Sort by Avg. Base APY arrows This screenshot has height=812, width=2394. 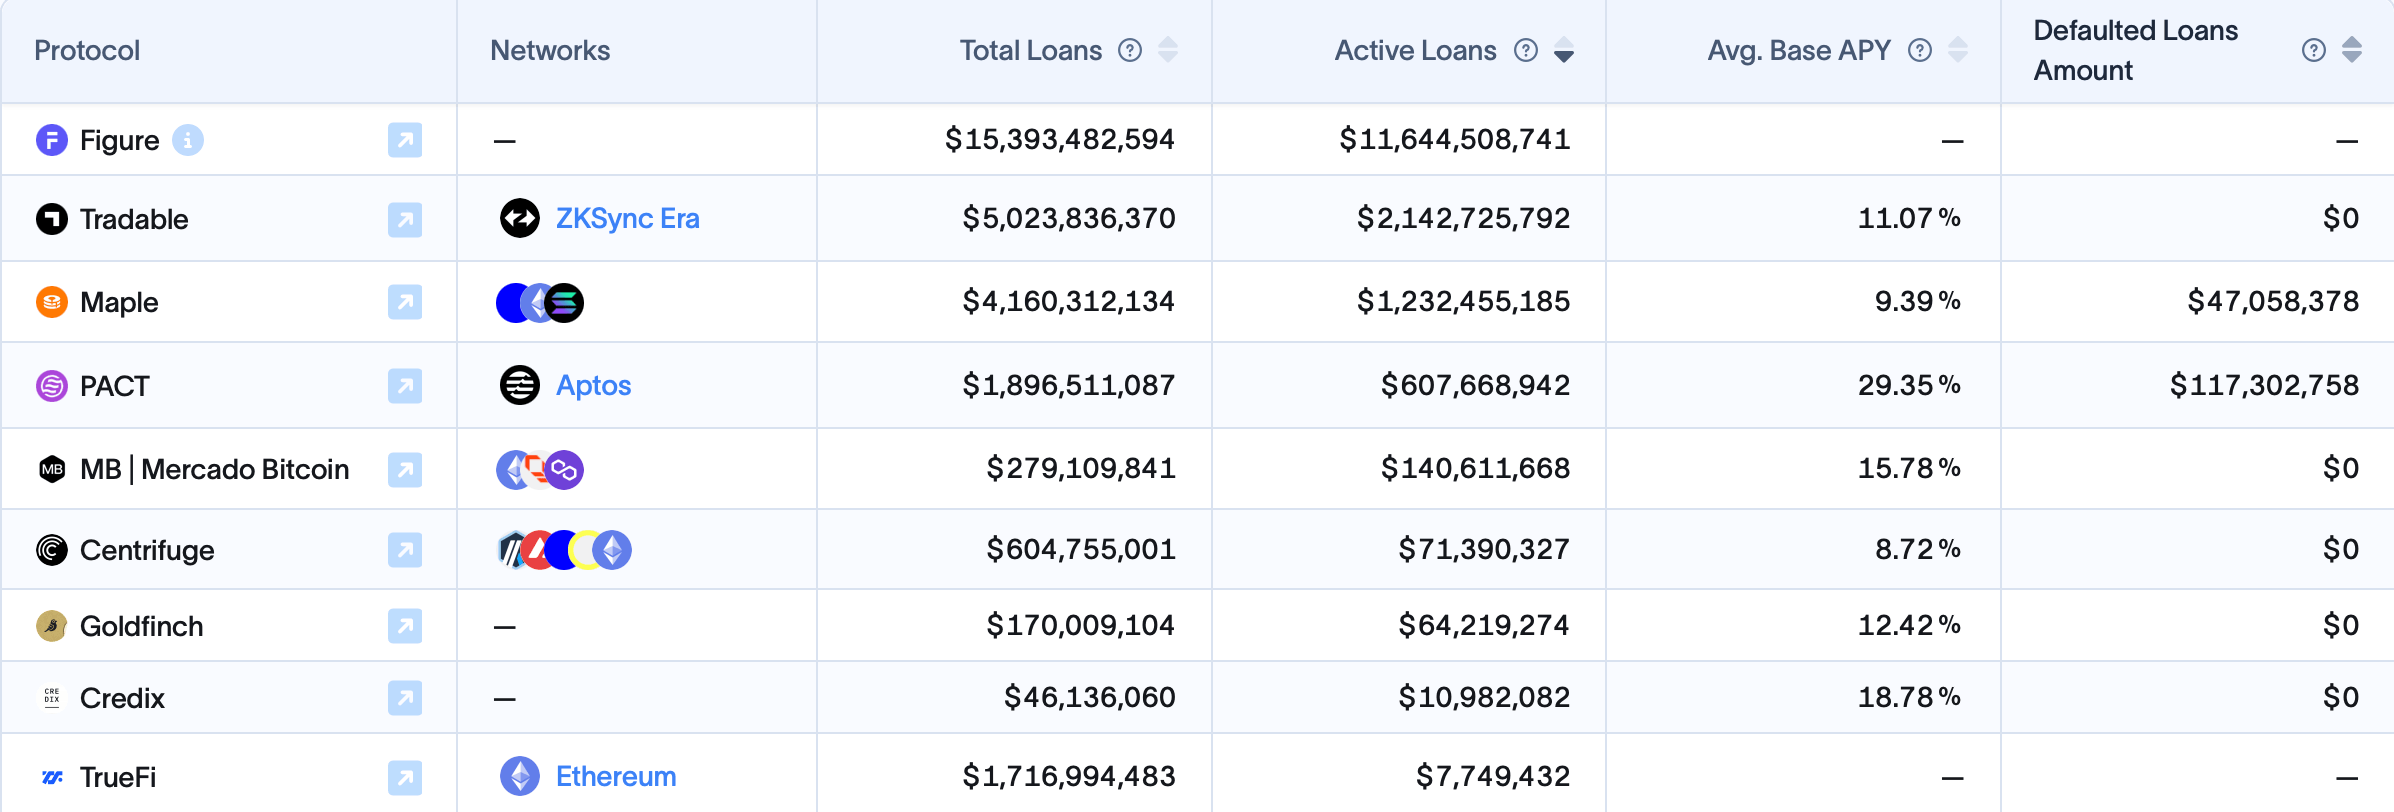click(x=1958, y=50)
